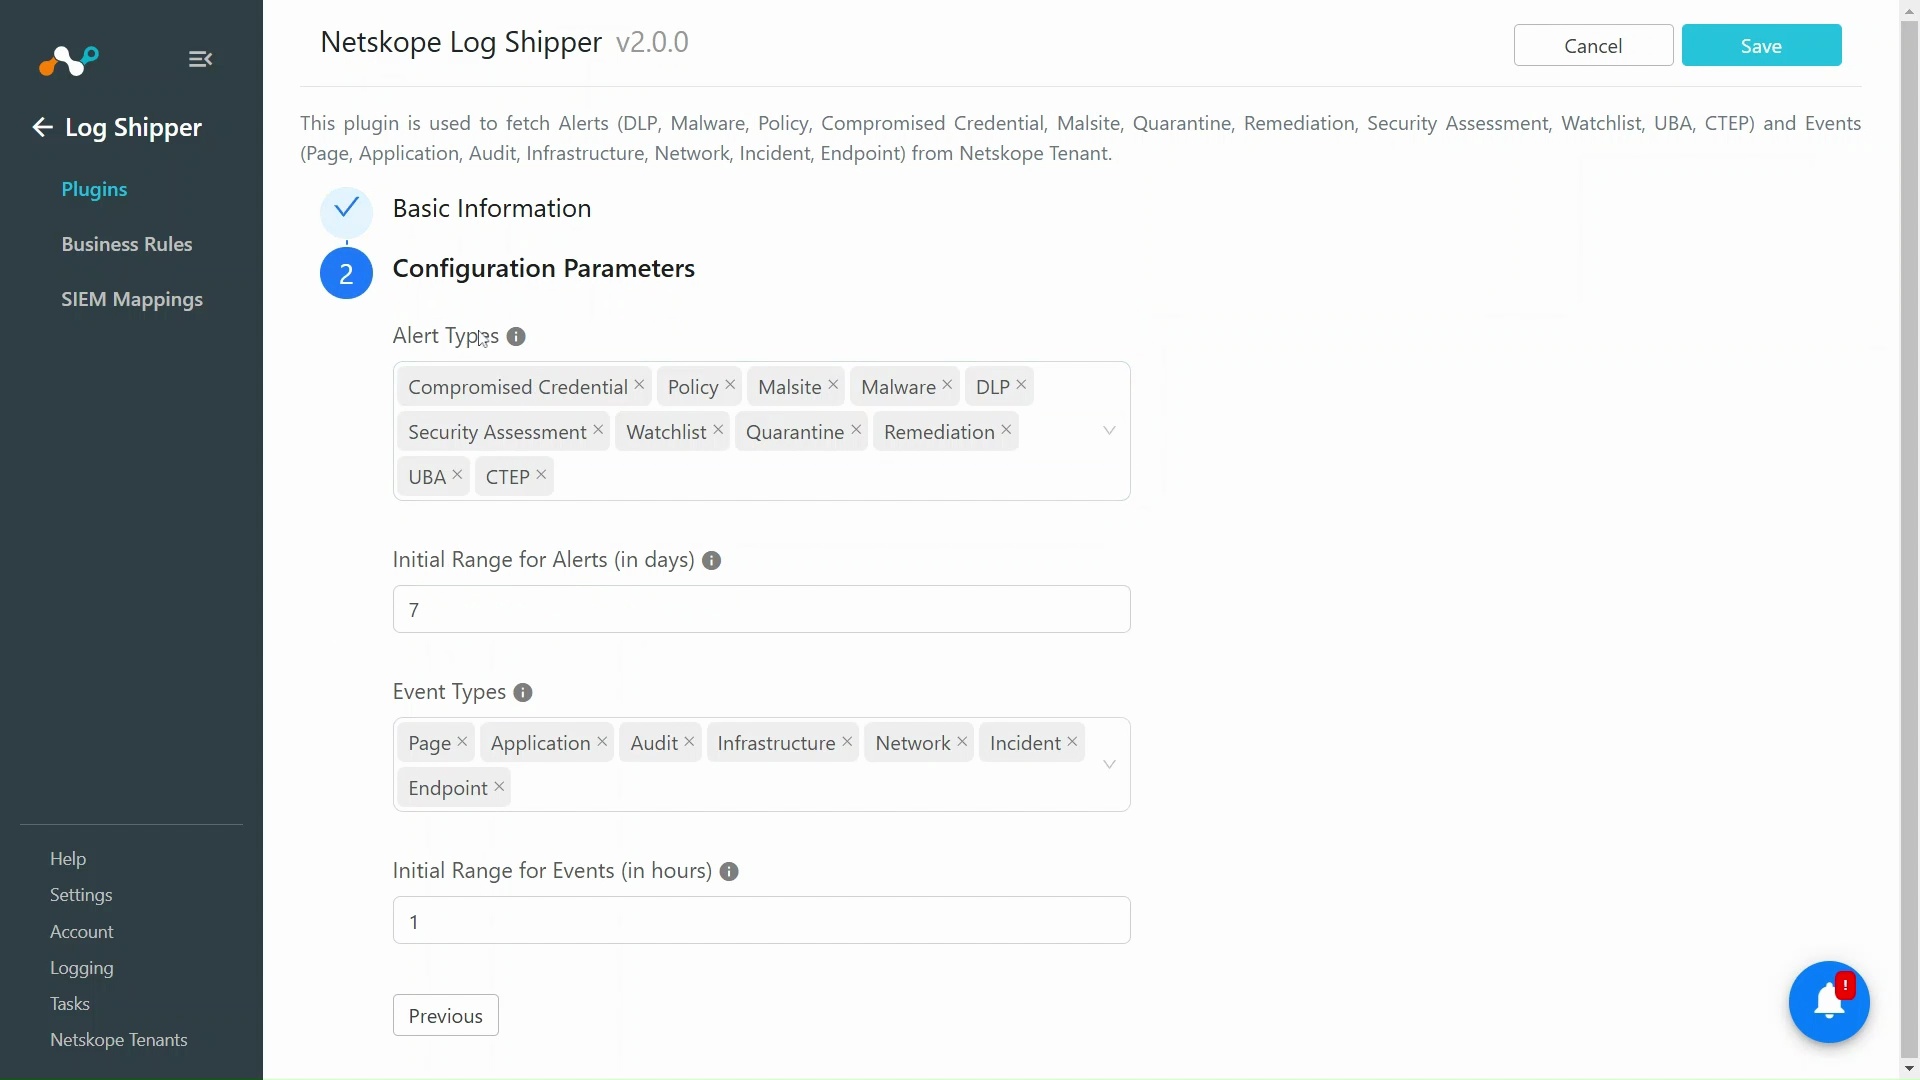Open SIEM Mappings in the sidebar
1920x1080 pixels.
[132, 300]
